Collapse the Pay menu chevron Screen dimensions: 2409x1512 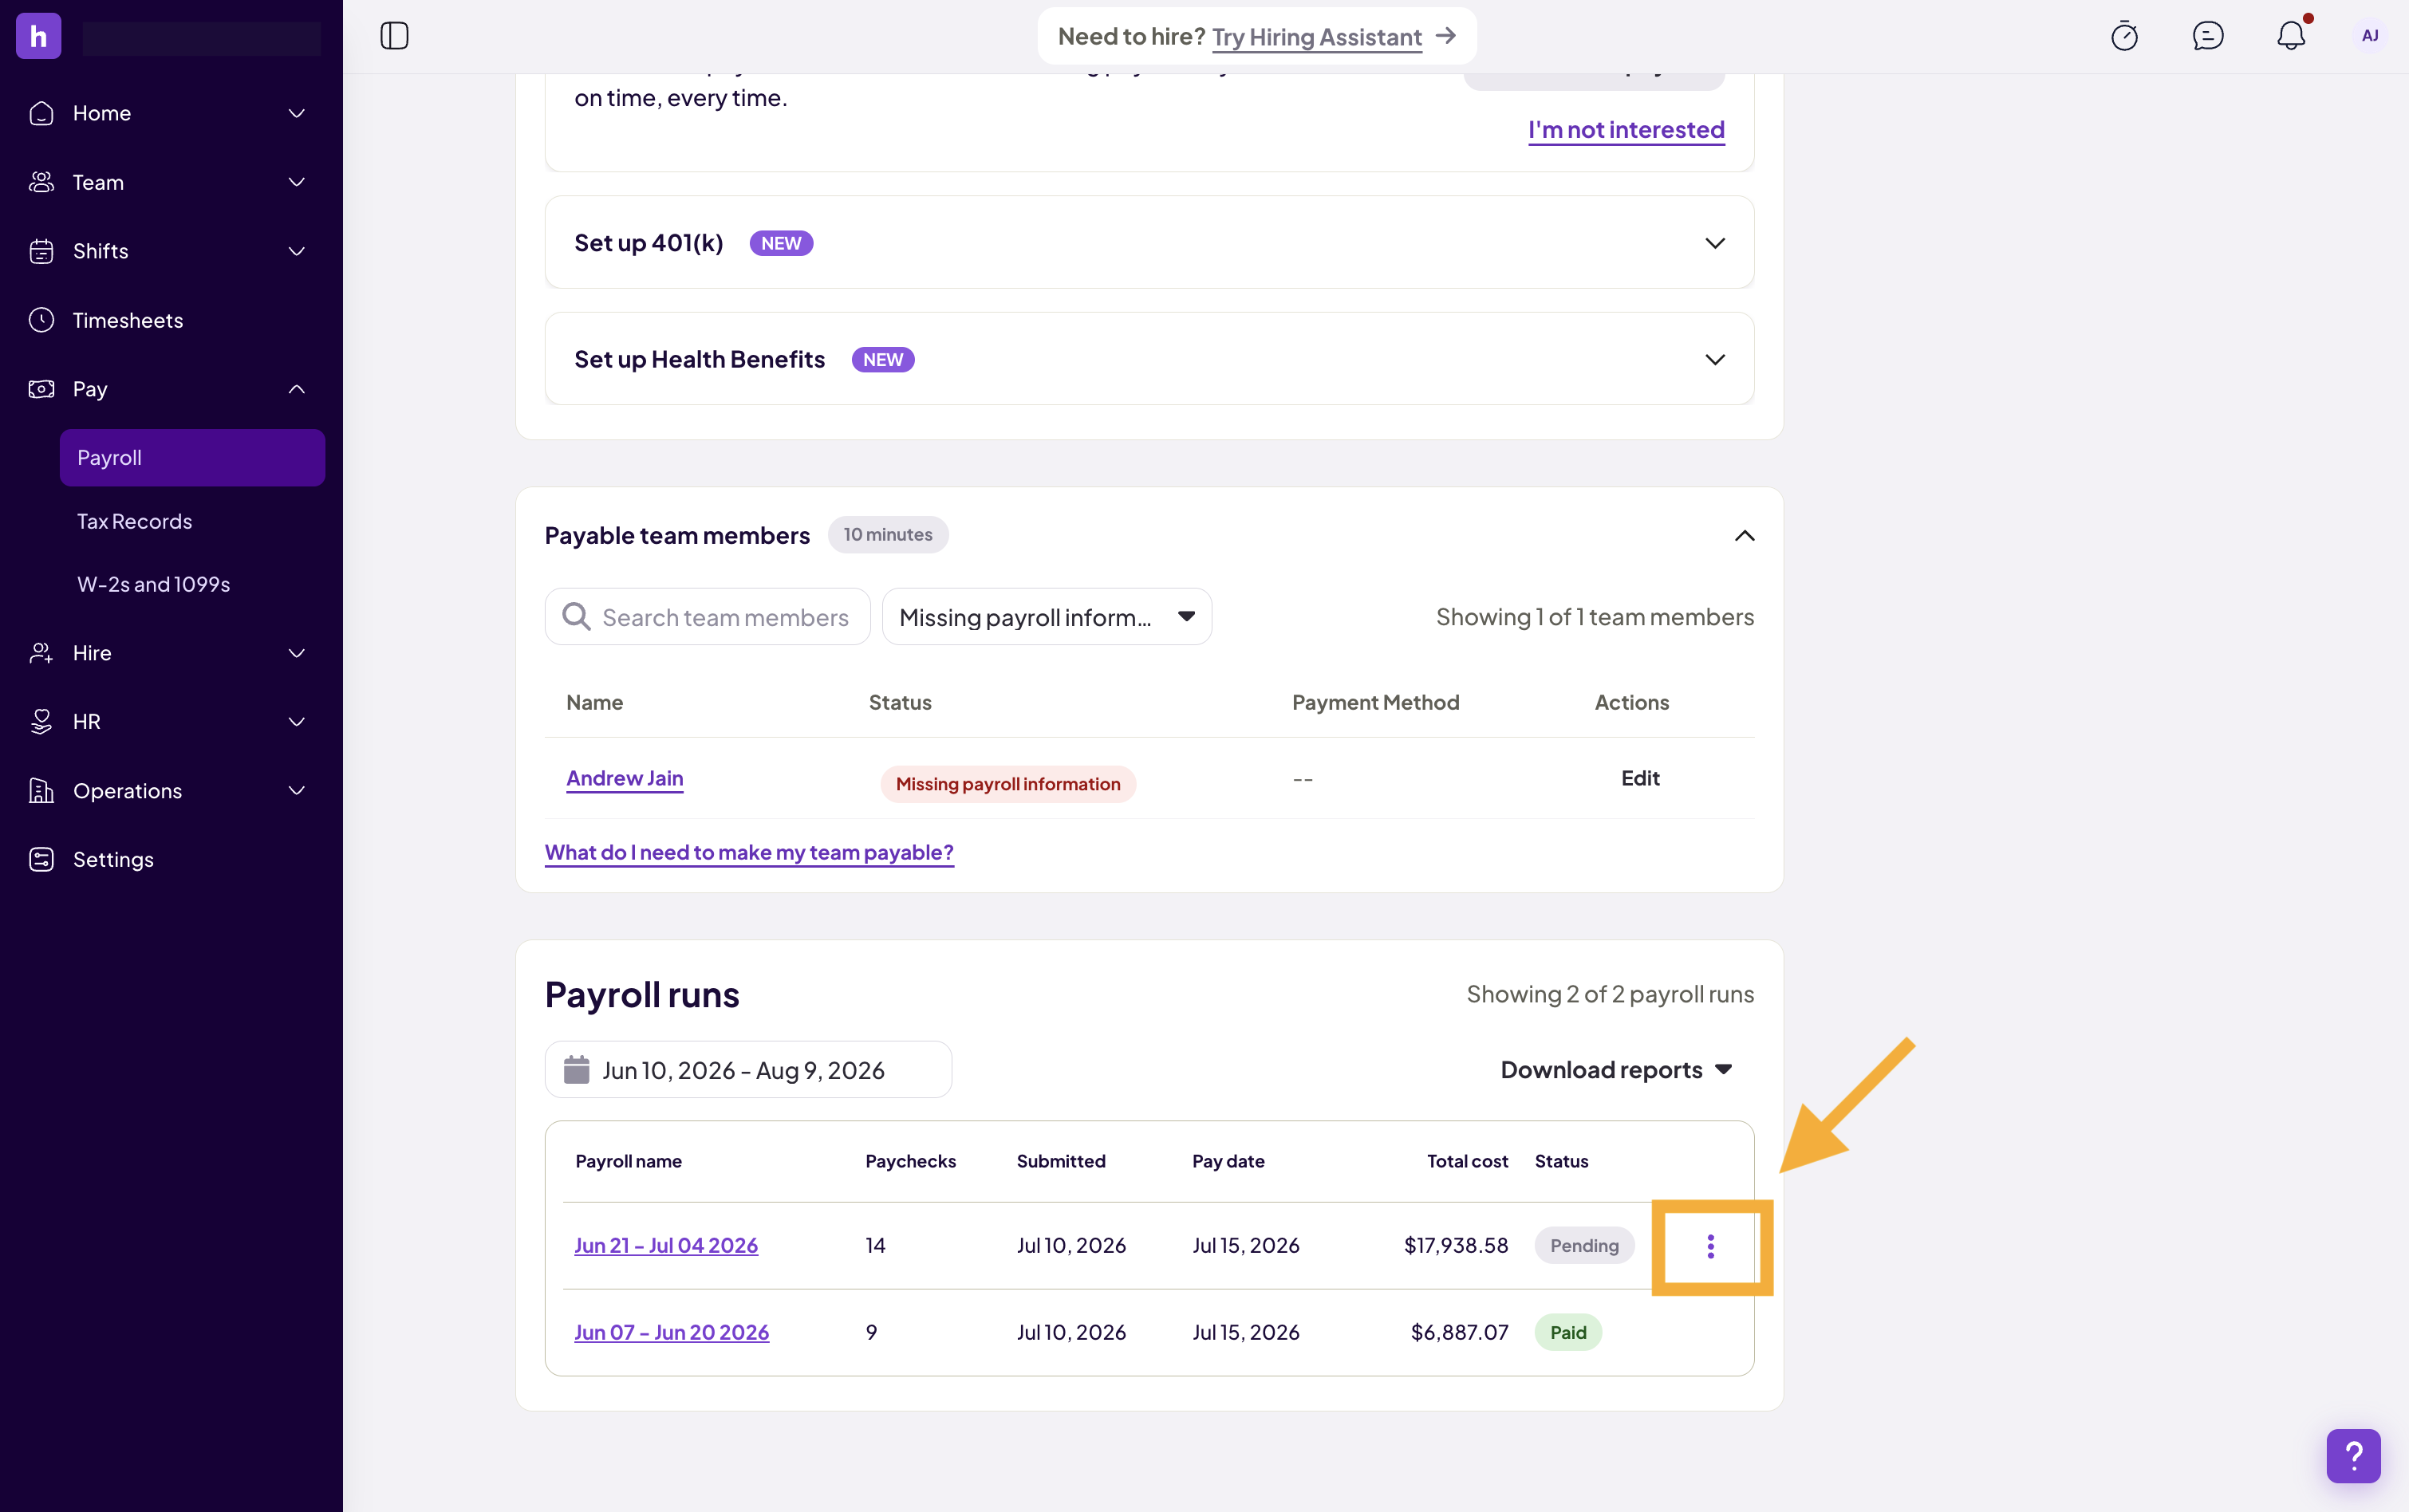coord(297,389)
